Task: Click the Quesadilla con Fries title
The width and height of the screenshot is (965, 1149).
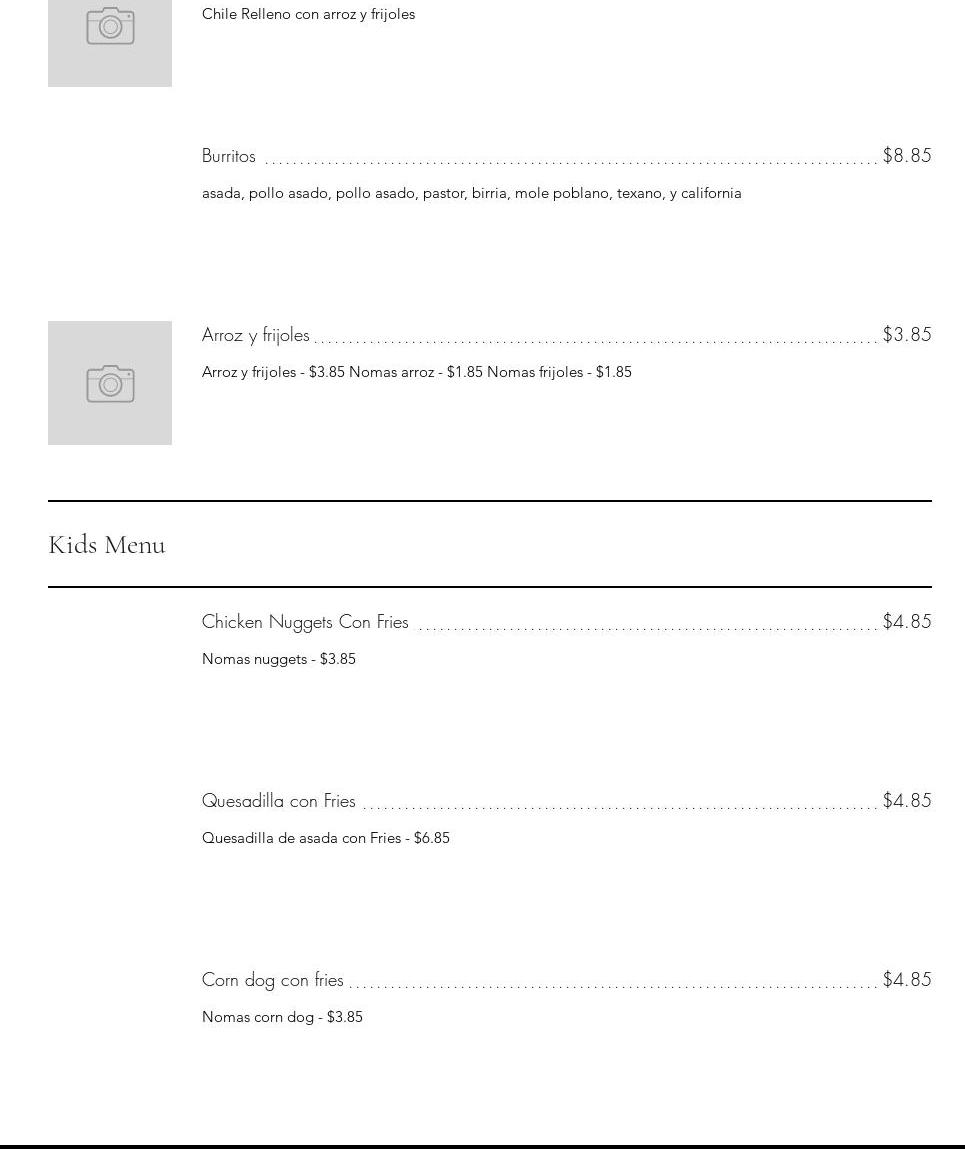Action: click(279, 801)
